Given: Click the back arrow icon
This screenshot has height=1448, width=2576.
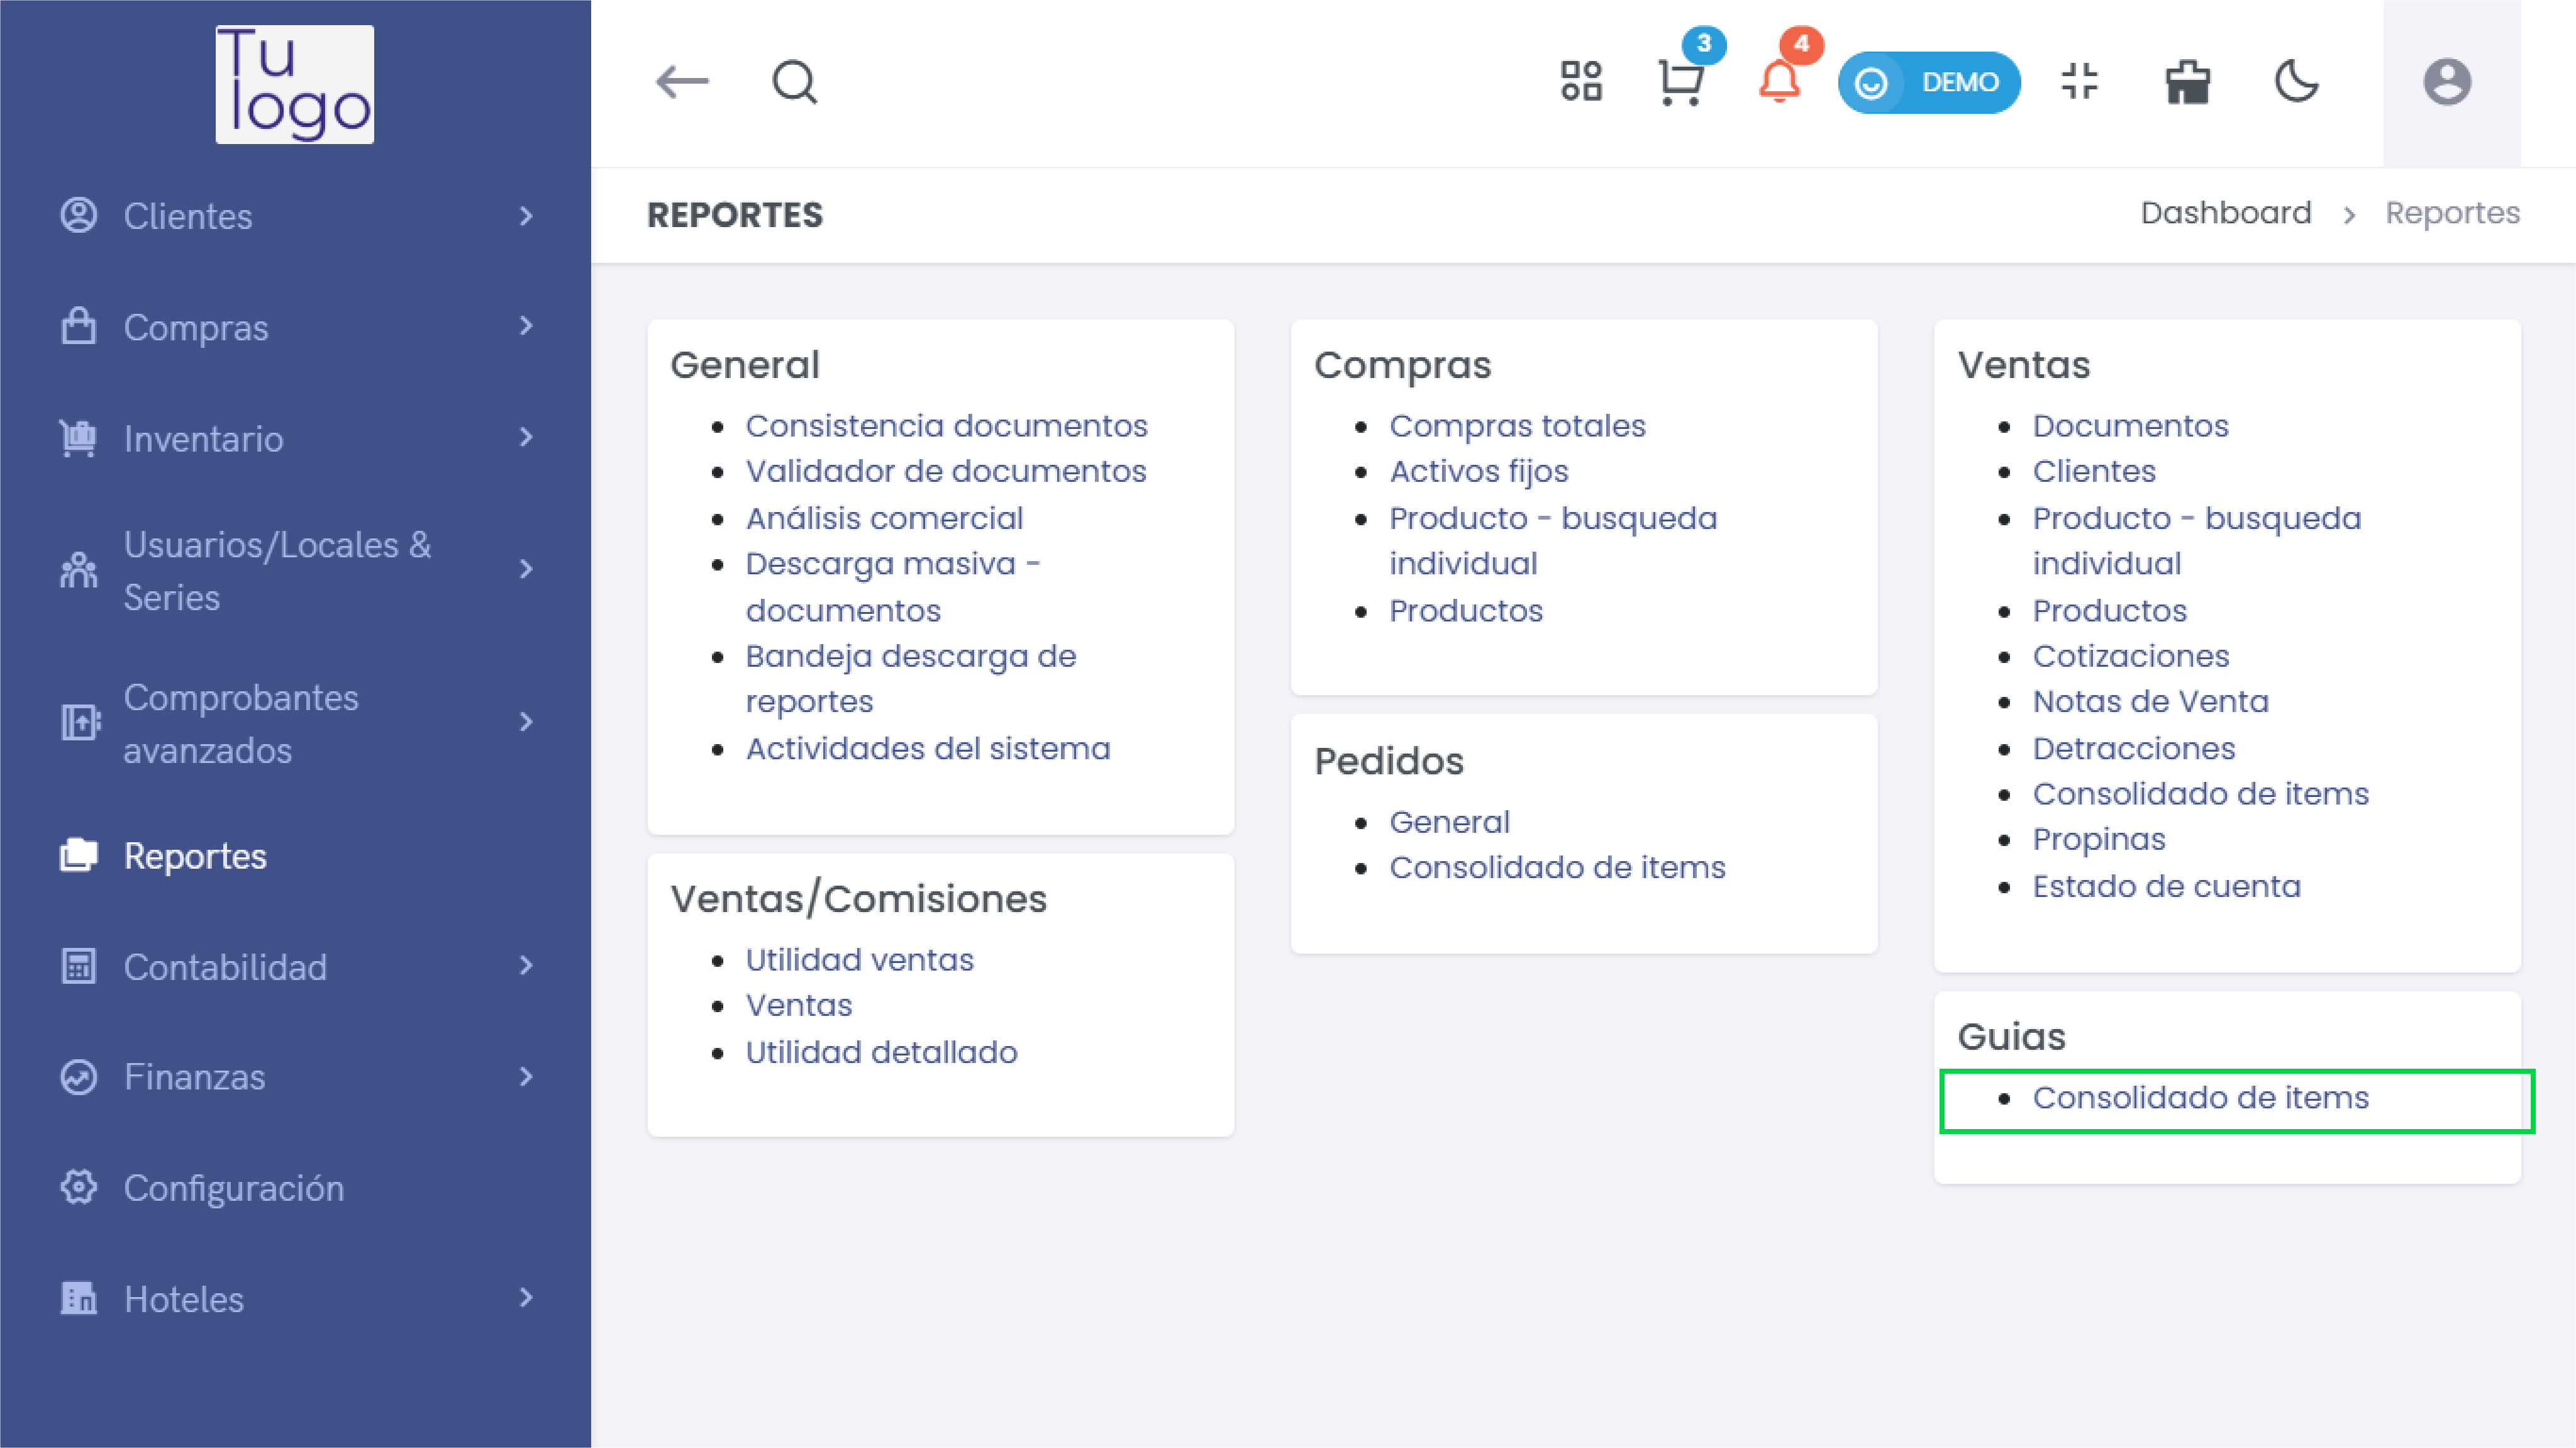Looking at the screenshot, I should 682,82.
